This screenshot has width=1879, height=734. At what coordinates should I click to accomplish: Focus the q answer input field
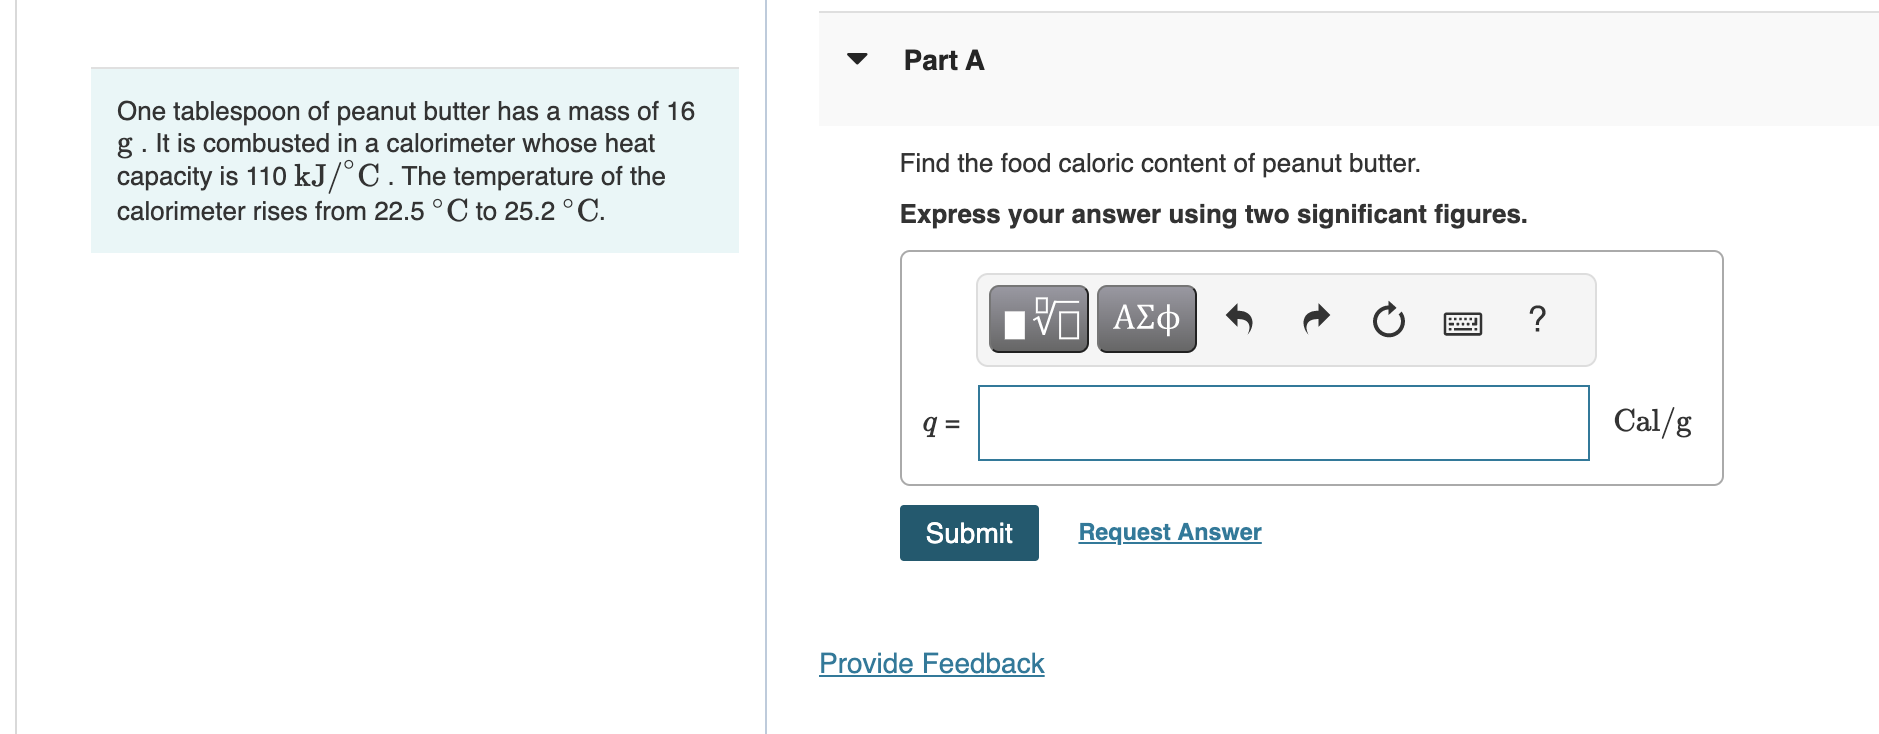click(1283, 423)
